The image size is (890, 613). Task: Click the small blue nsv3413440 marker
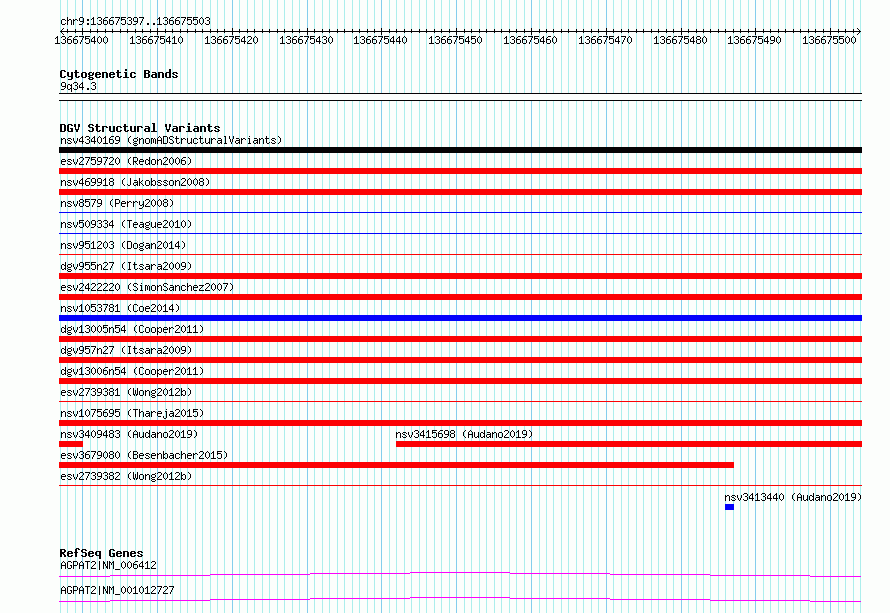(729, 507)
